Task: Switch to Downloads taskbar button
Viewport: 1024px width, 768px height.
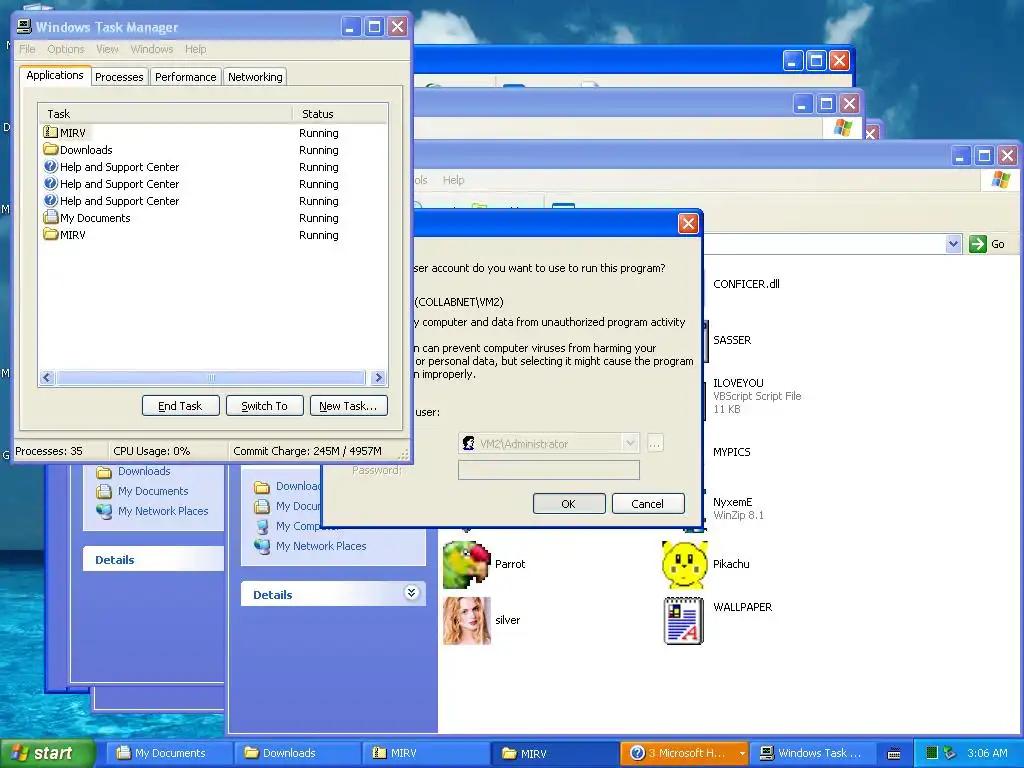Action: coord(296,753)
